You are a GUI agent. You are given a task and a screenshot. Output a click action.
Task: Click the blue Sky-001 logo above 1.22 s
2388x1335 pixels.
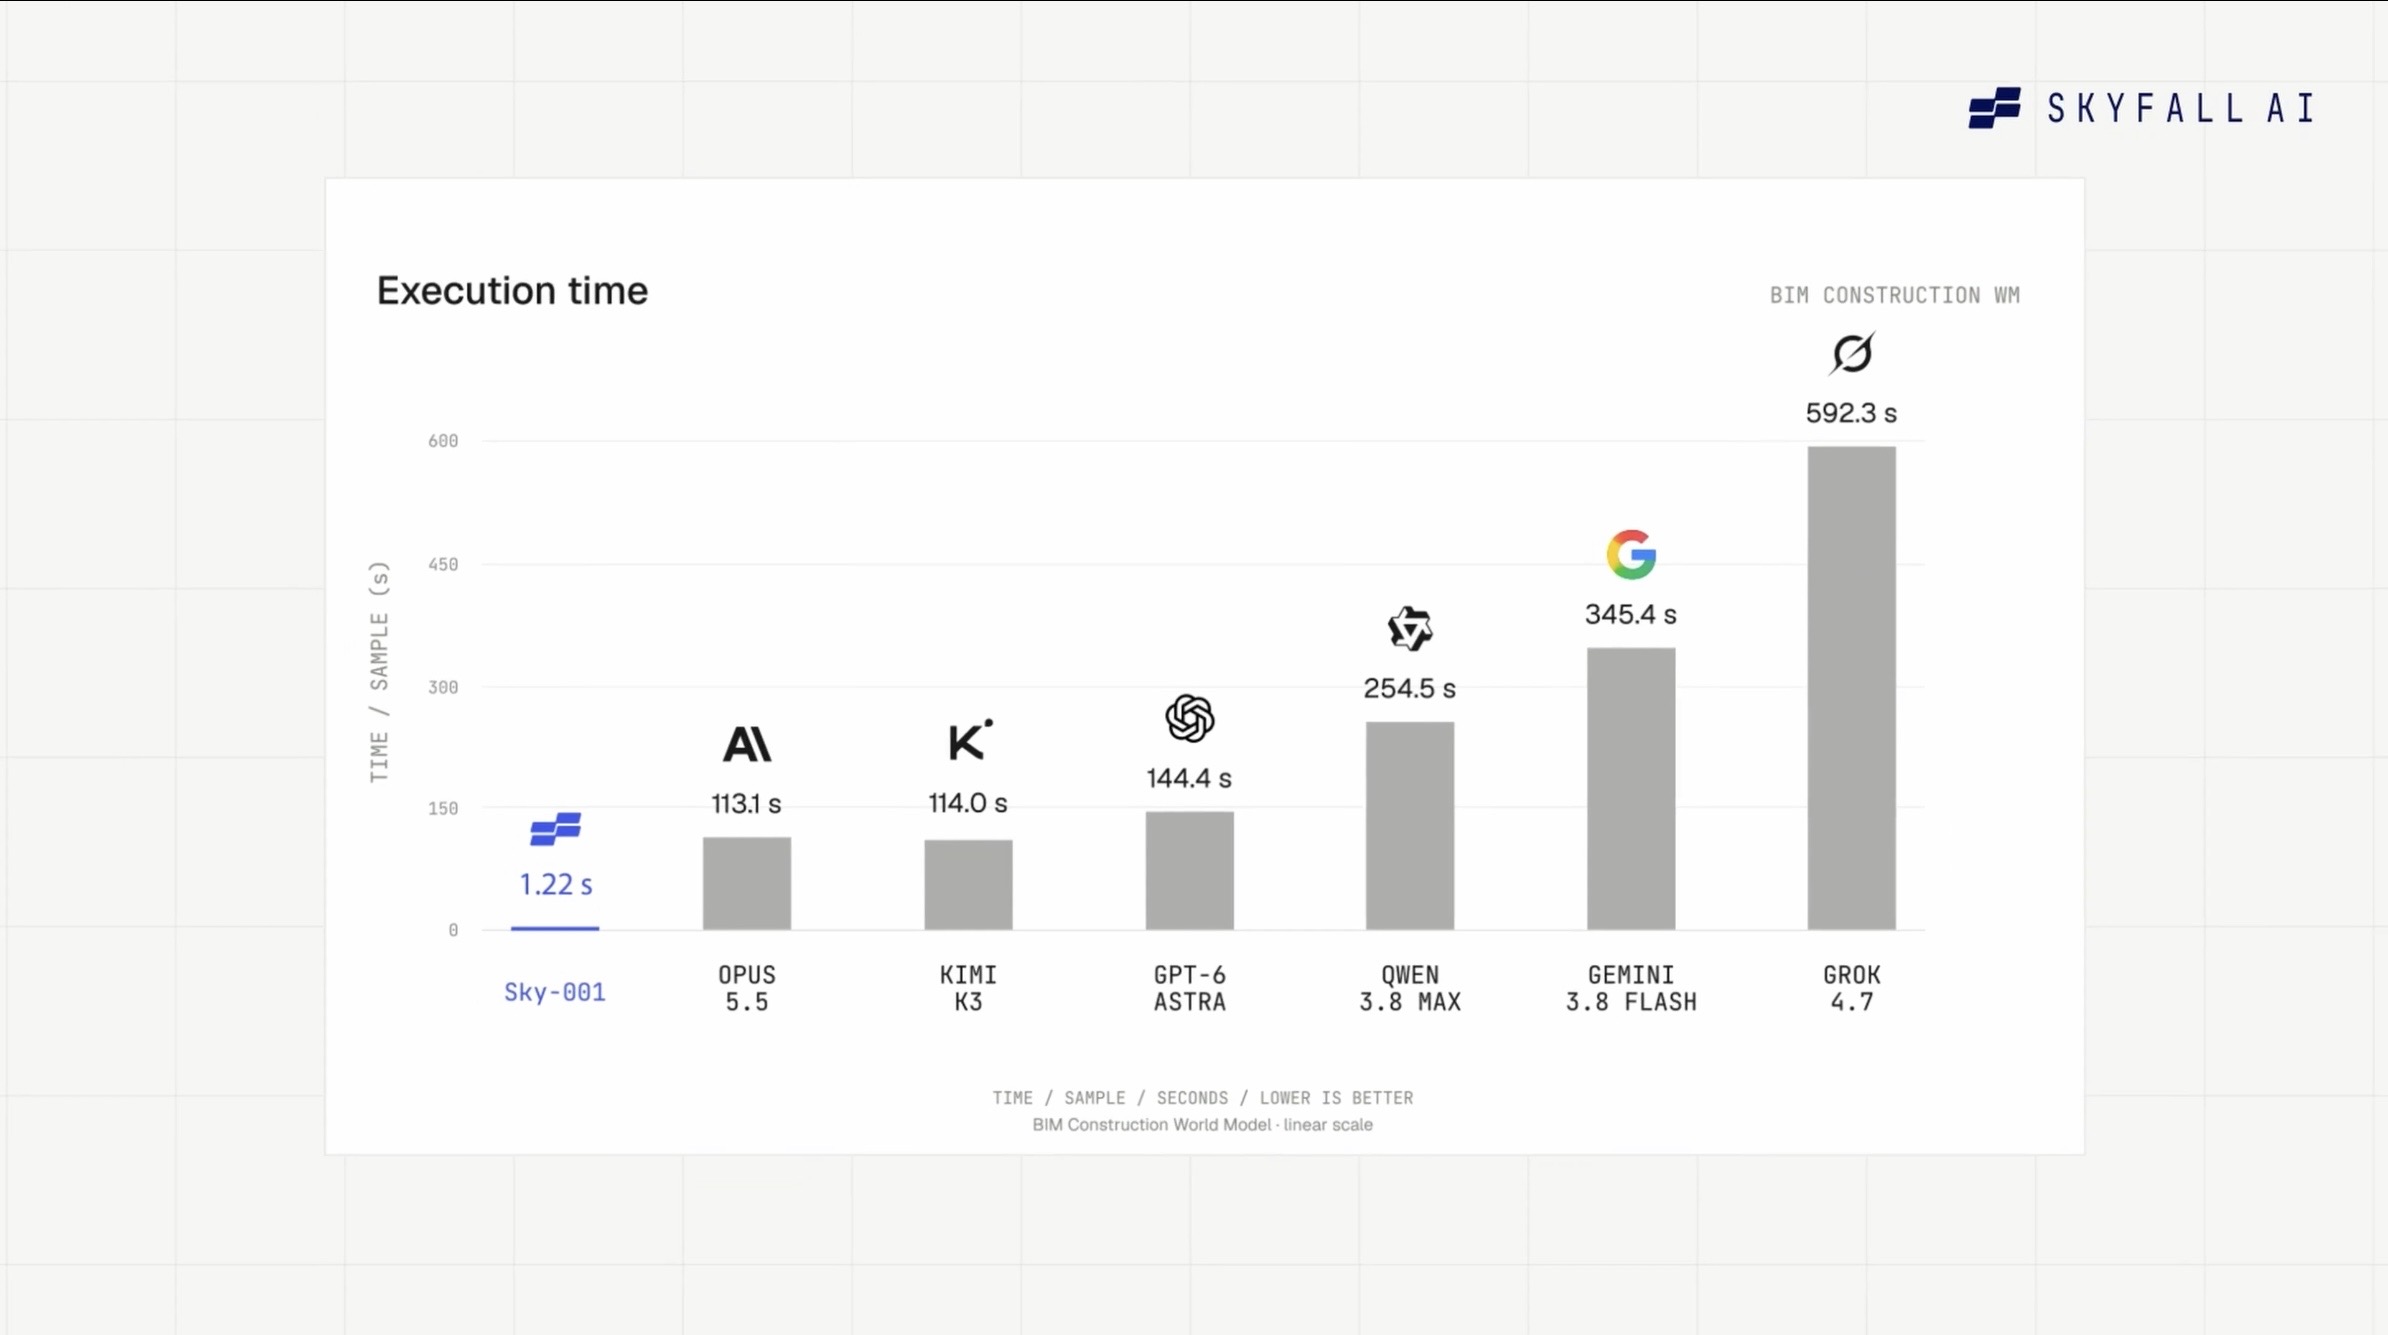(555, 829)
